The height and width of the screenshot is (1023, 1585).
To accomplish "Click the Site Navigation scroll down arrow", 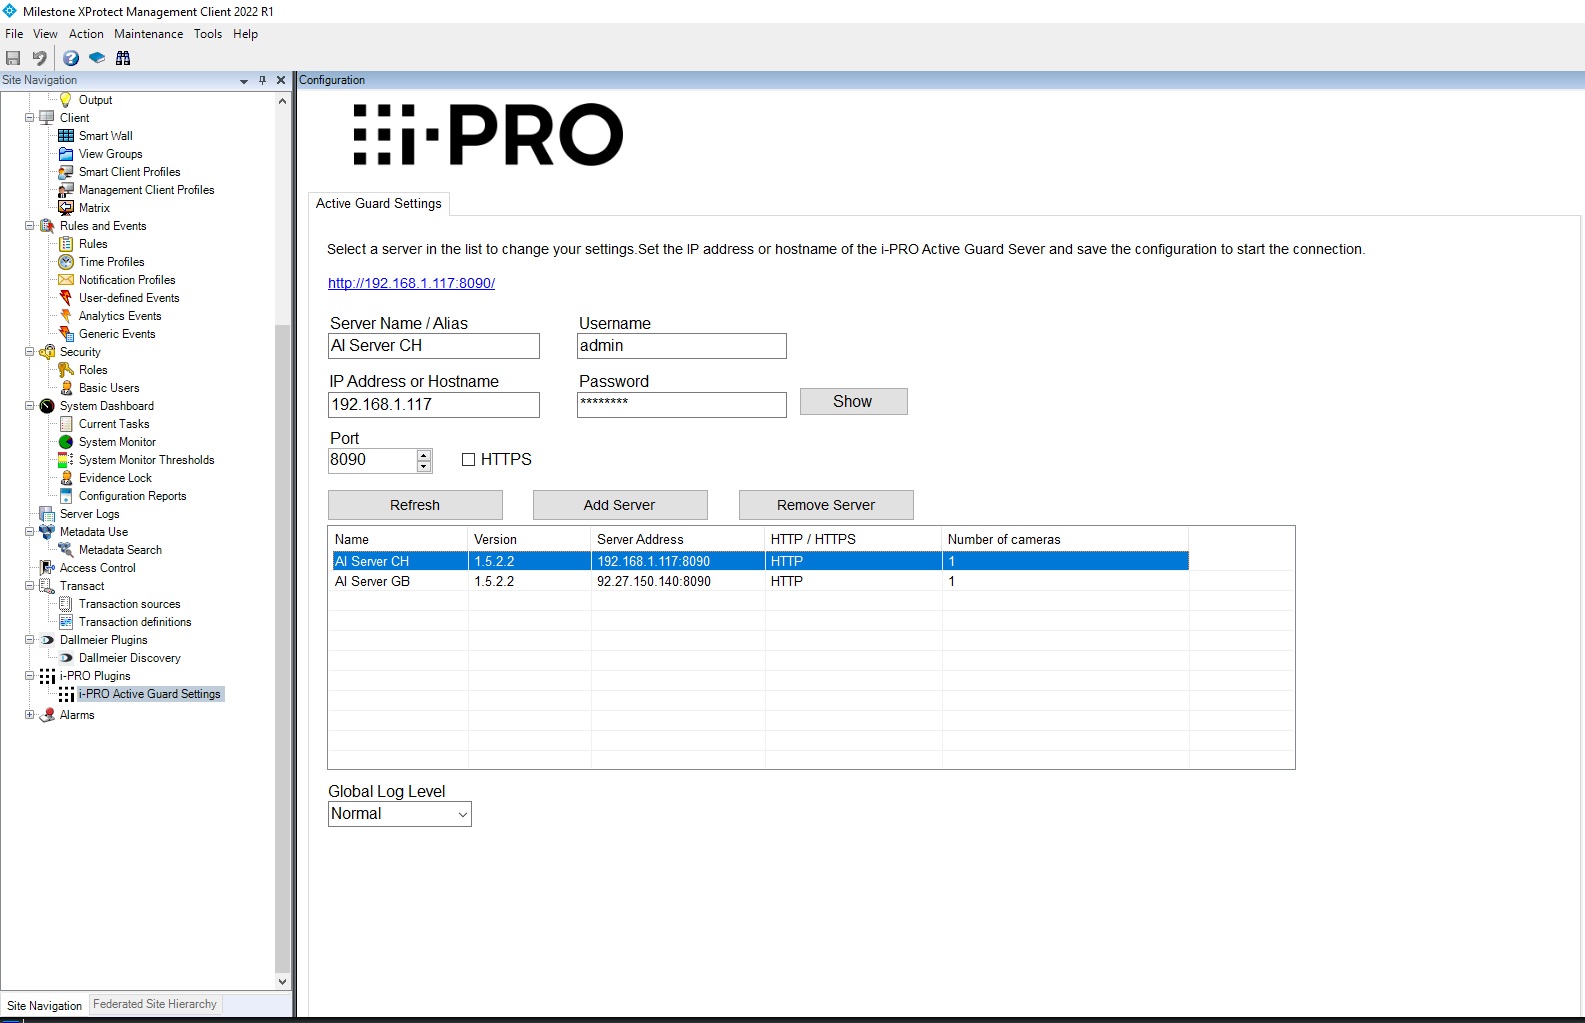I will coord(282,982).
